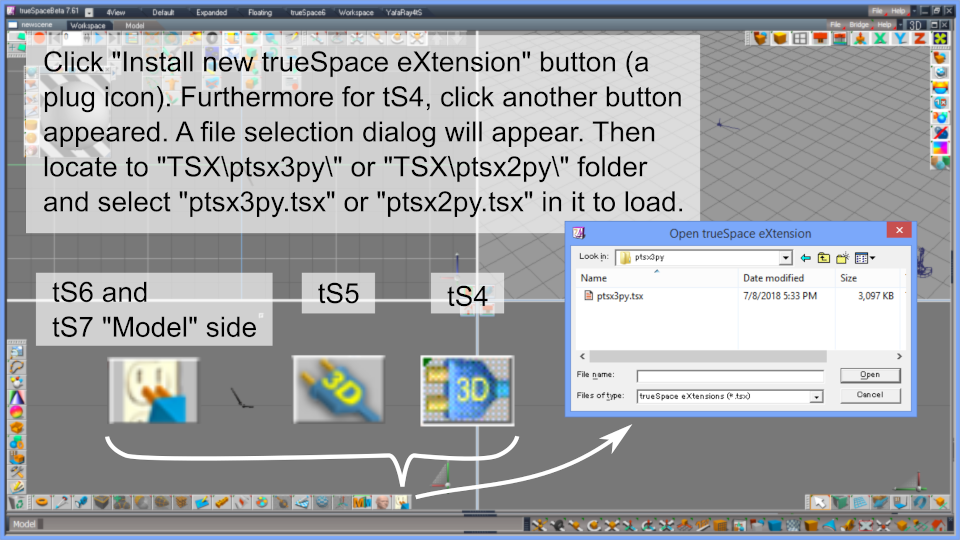Viewport: 960px width, 540px height.
Task: Click the orange table view icon
Action: pyautogui.click(x=820, y=39)
